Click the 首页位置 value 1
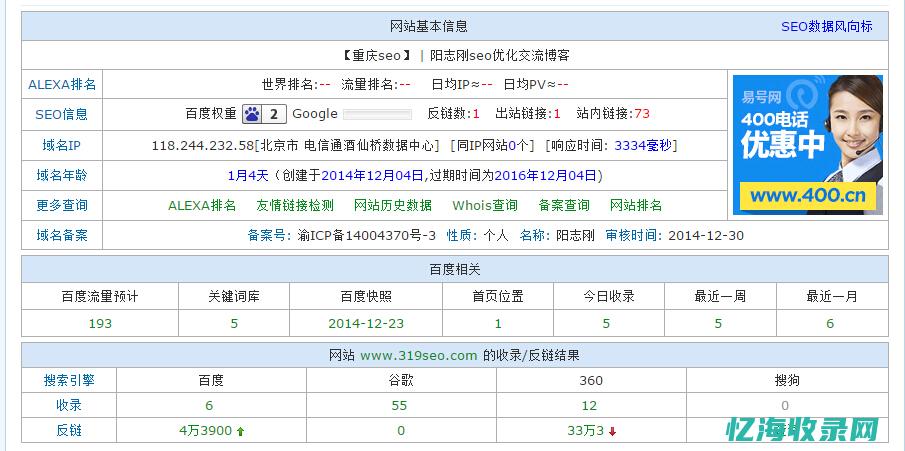Image resolution: width=905 pixels, height=451 pixels. [x=498, y=323]
